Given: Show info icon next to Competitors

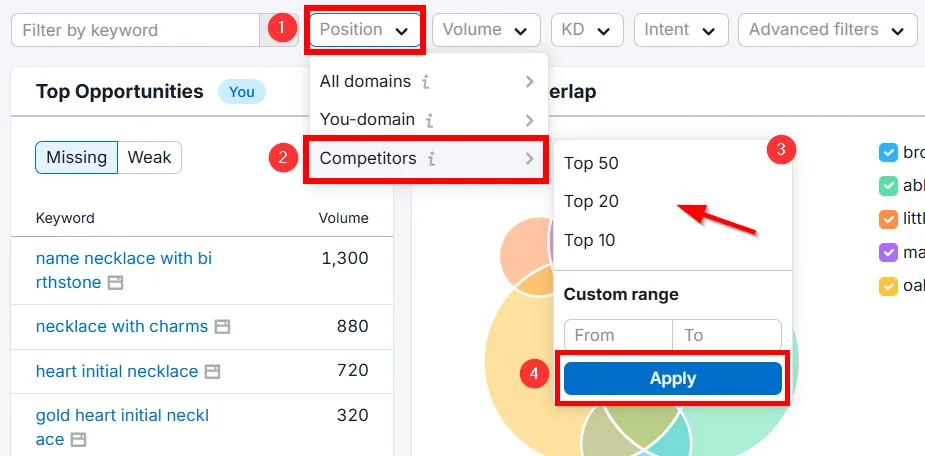Looking at the screenshot, I should [432, 159].
